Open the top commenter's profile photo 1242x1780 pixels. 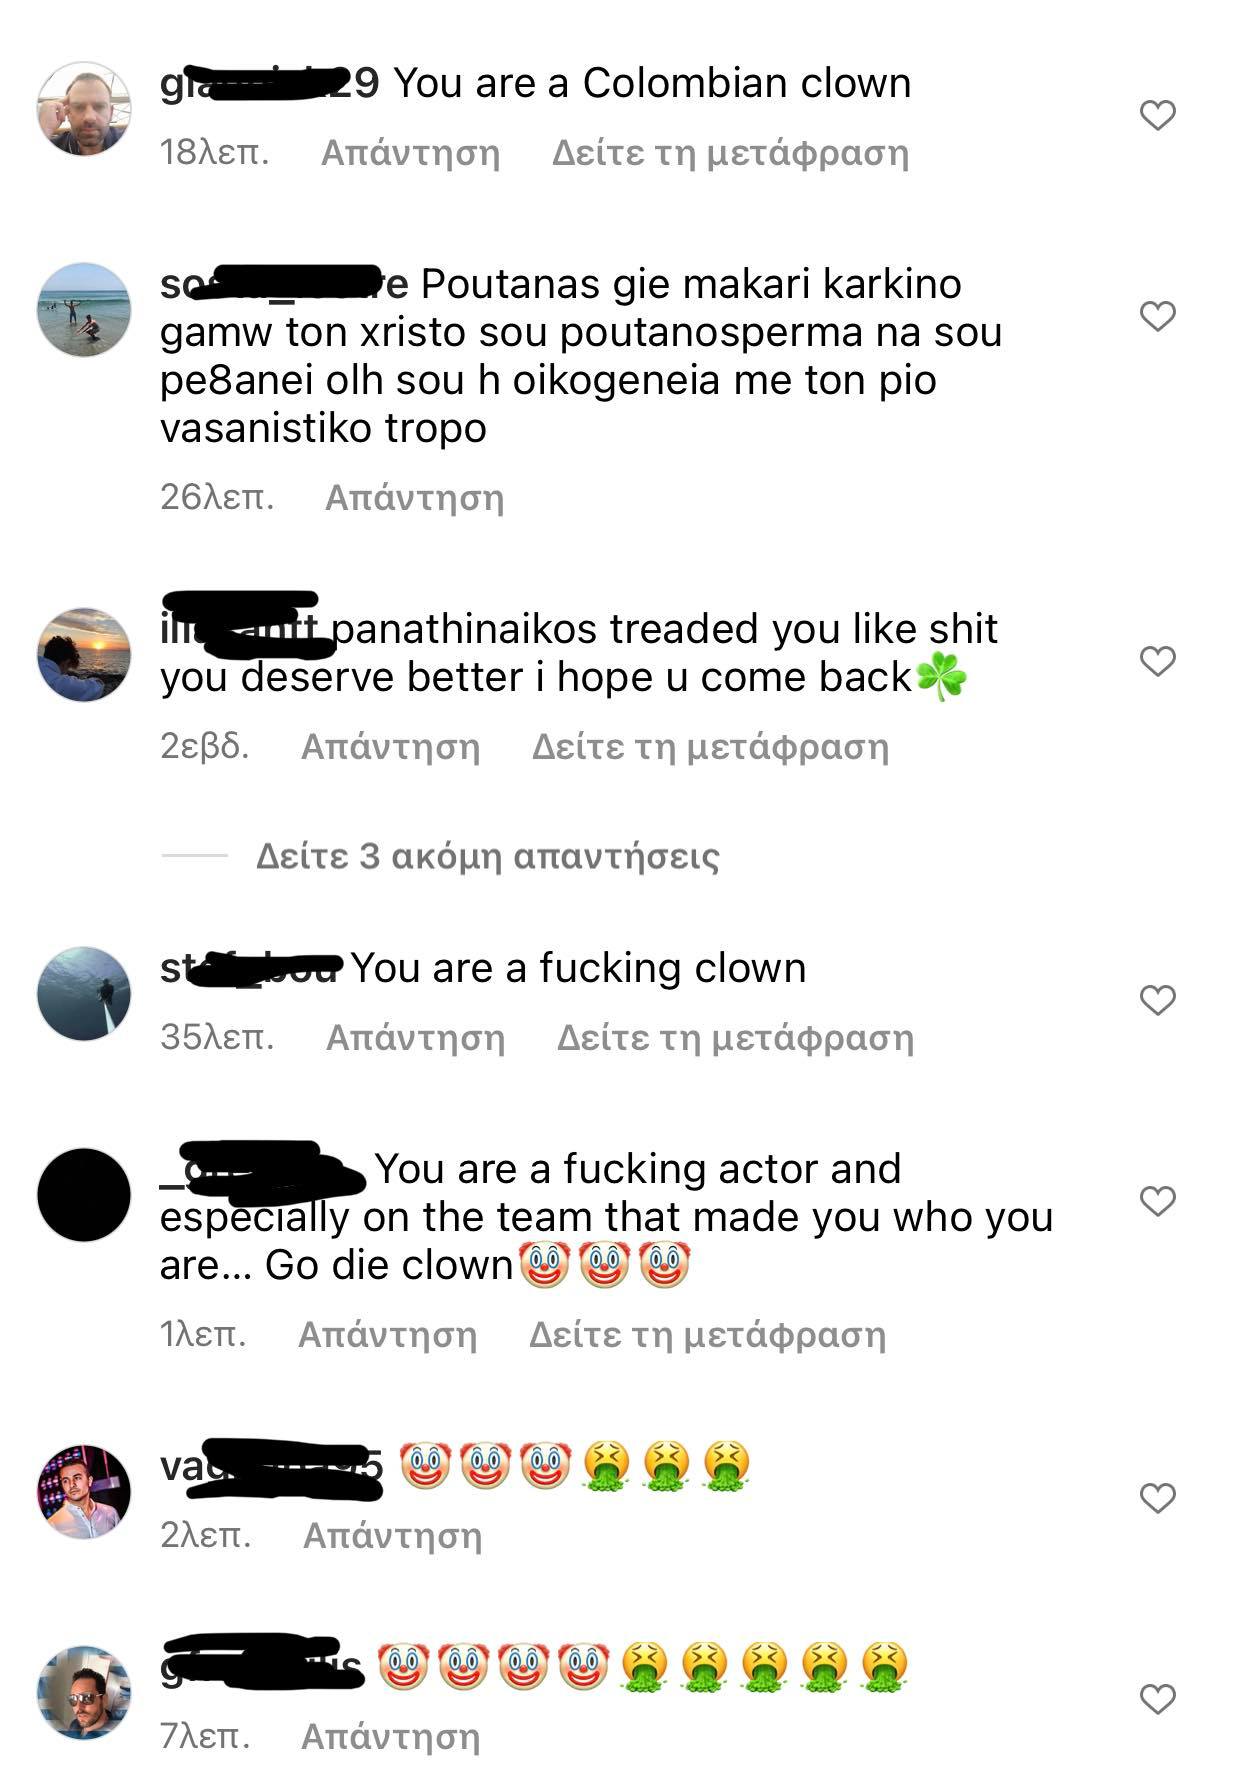point(84,109)
